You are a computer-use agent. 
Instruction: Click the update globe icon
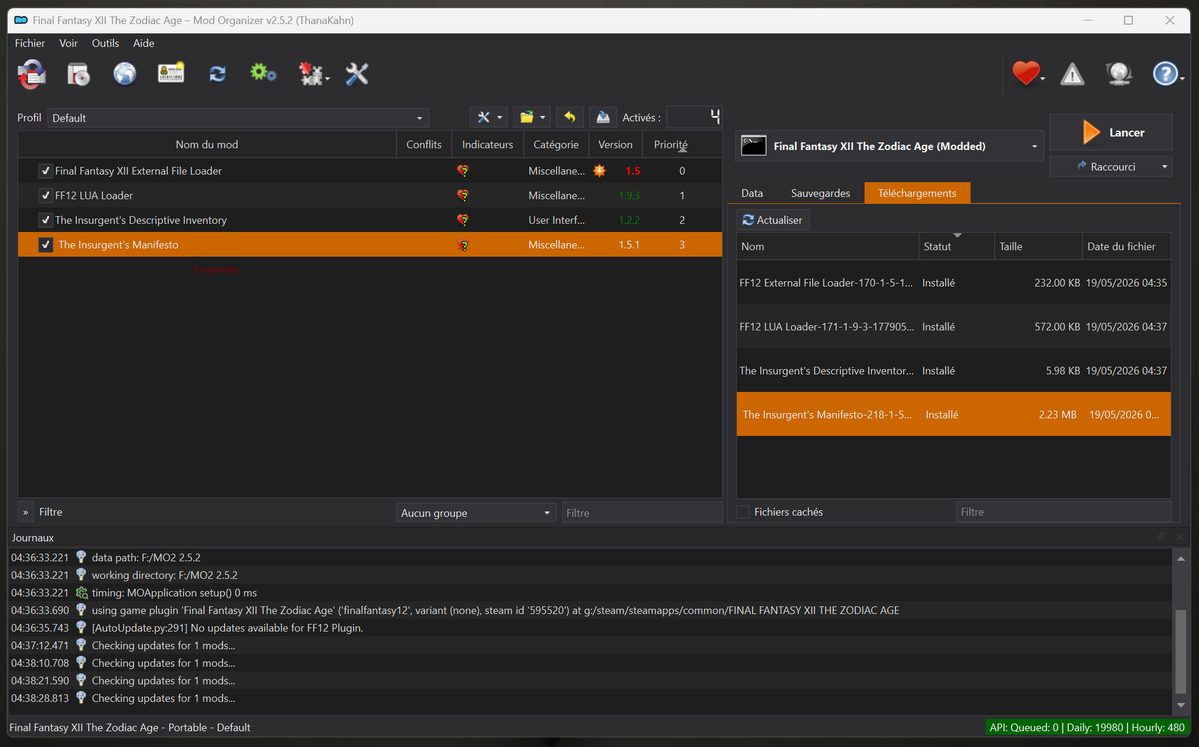click(x=1119, y=73)
